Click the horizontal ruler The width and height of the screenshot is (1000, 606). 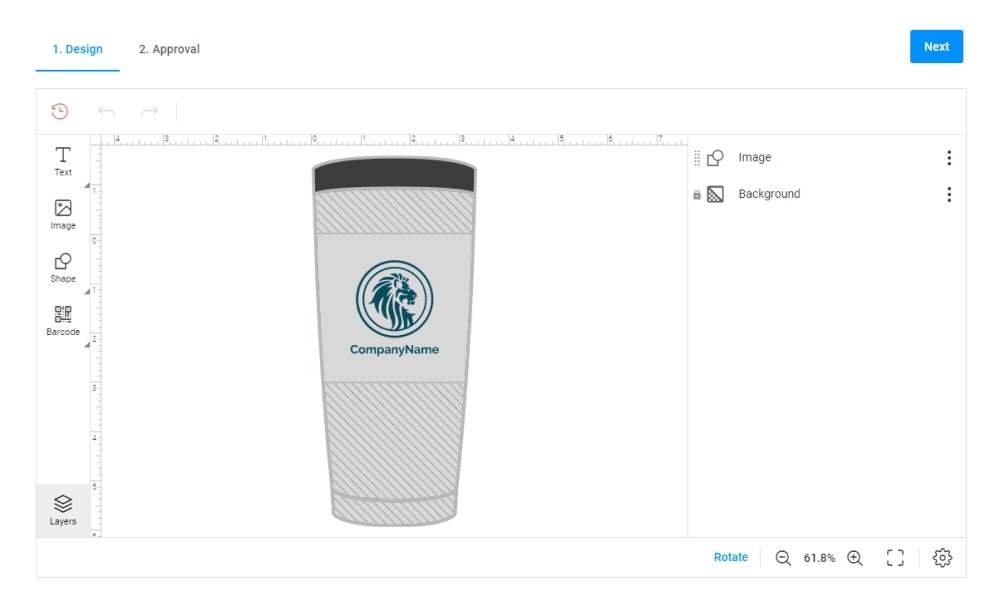tap(394, 140)
